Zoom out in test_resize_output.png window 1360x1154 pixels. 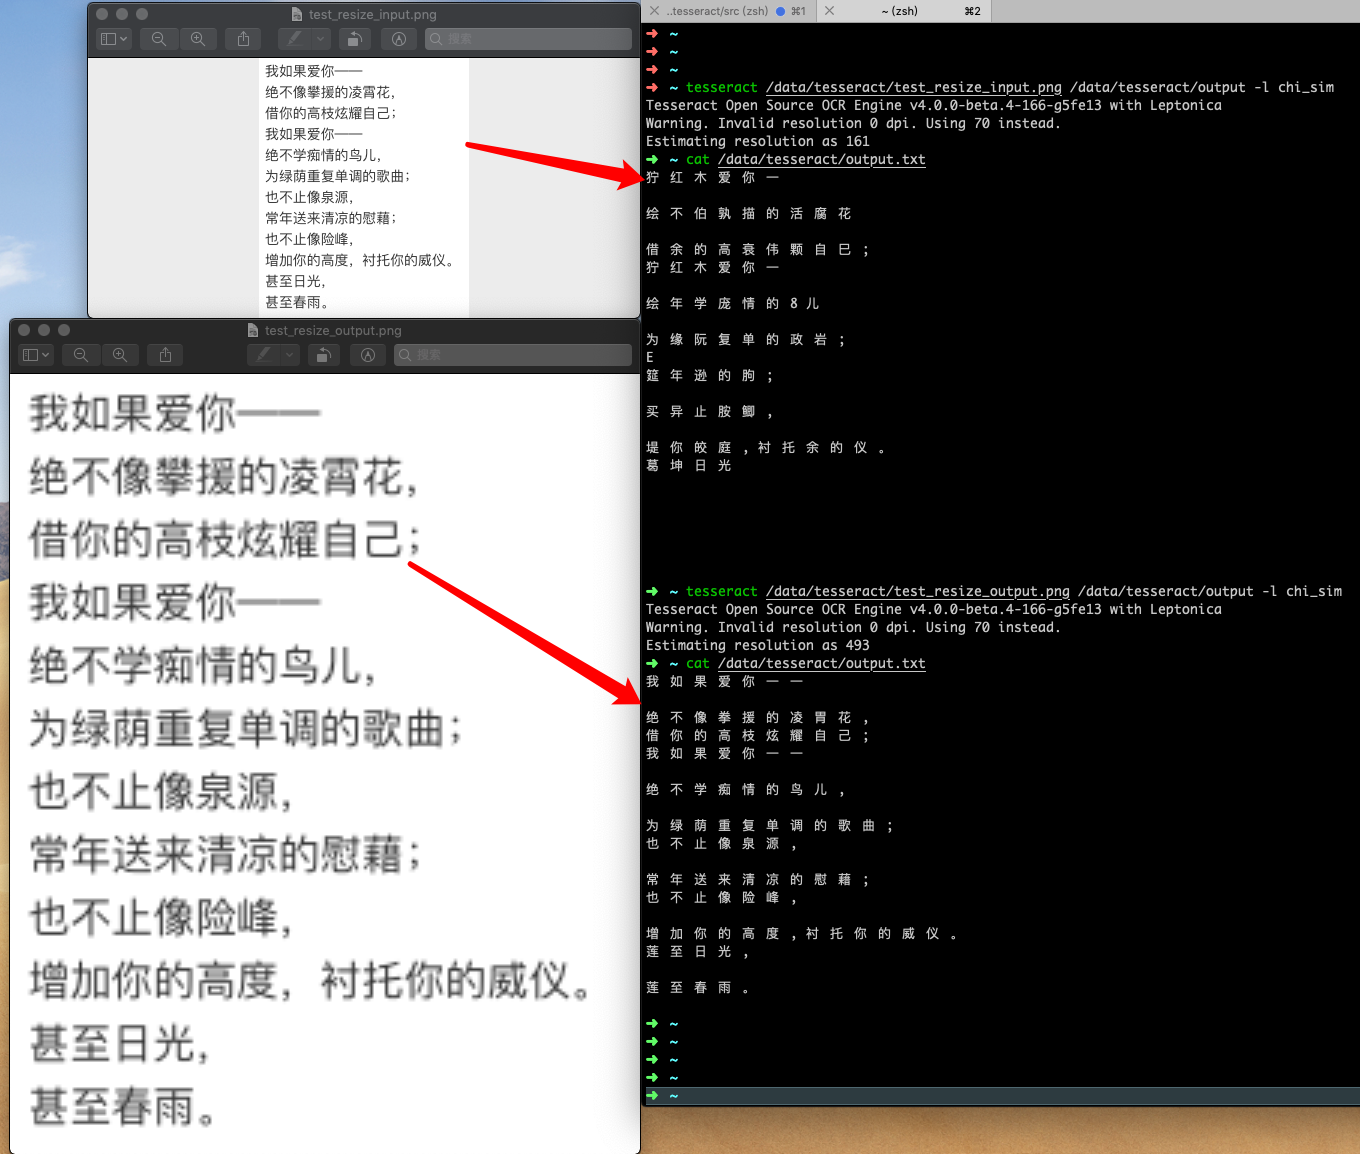click(81, 355)
